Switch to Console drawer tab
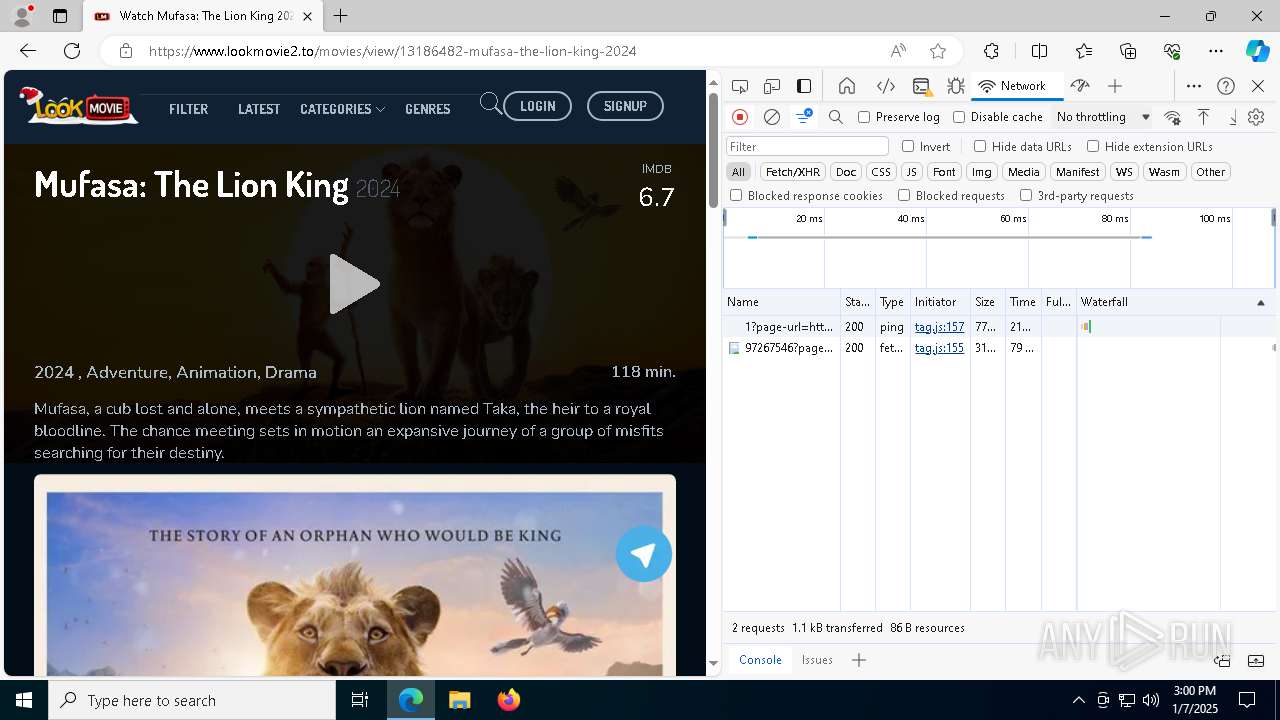 click(760, 660)
